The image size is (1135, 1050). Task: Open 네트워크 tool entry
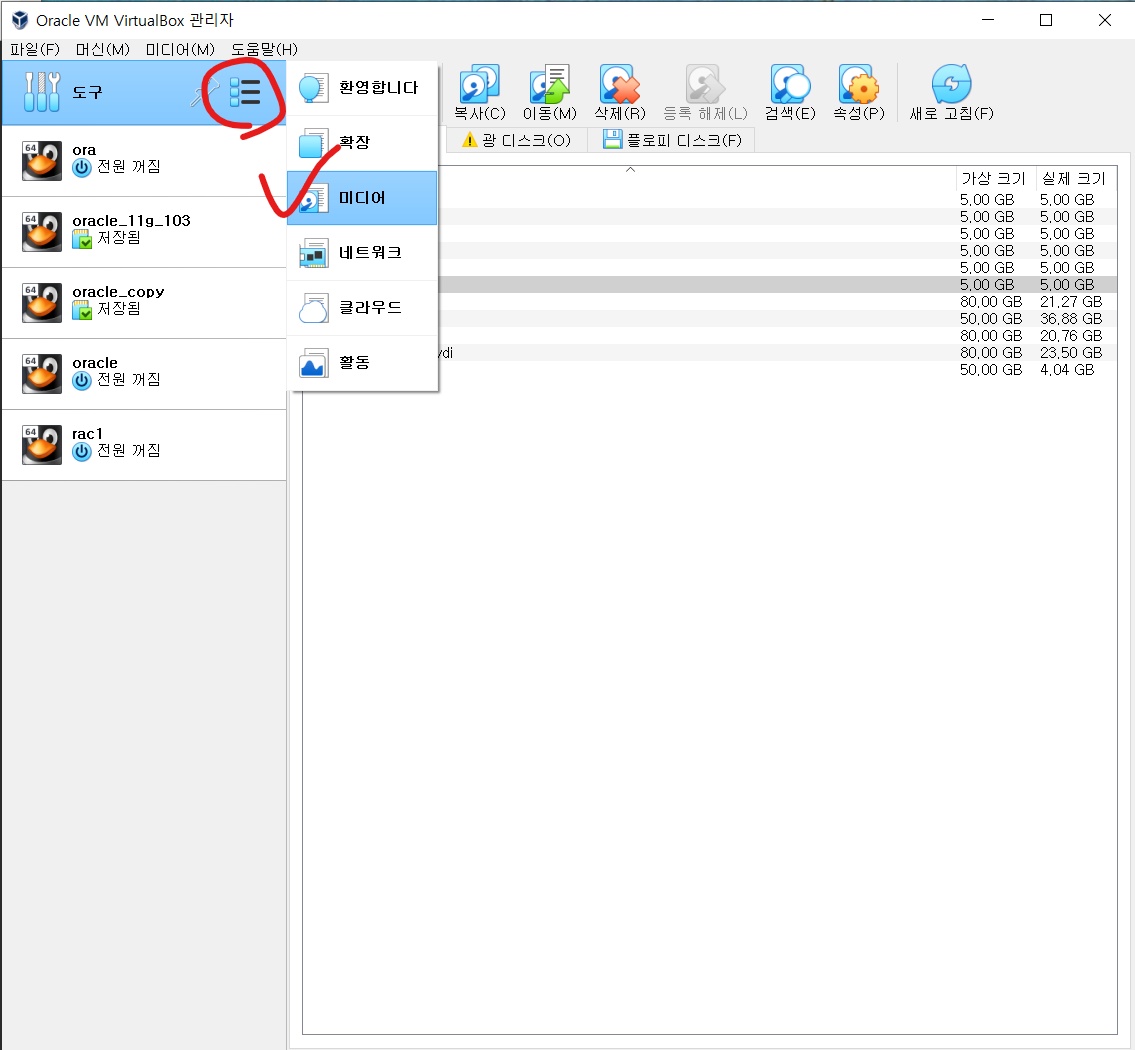363,253
